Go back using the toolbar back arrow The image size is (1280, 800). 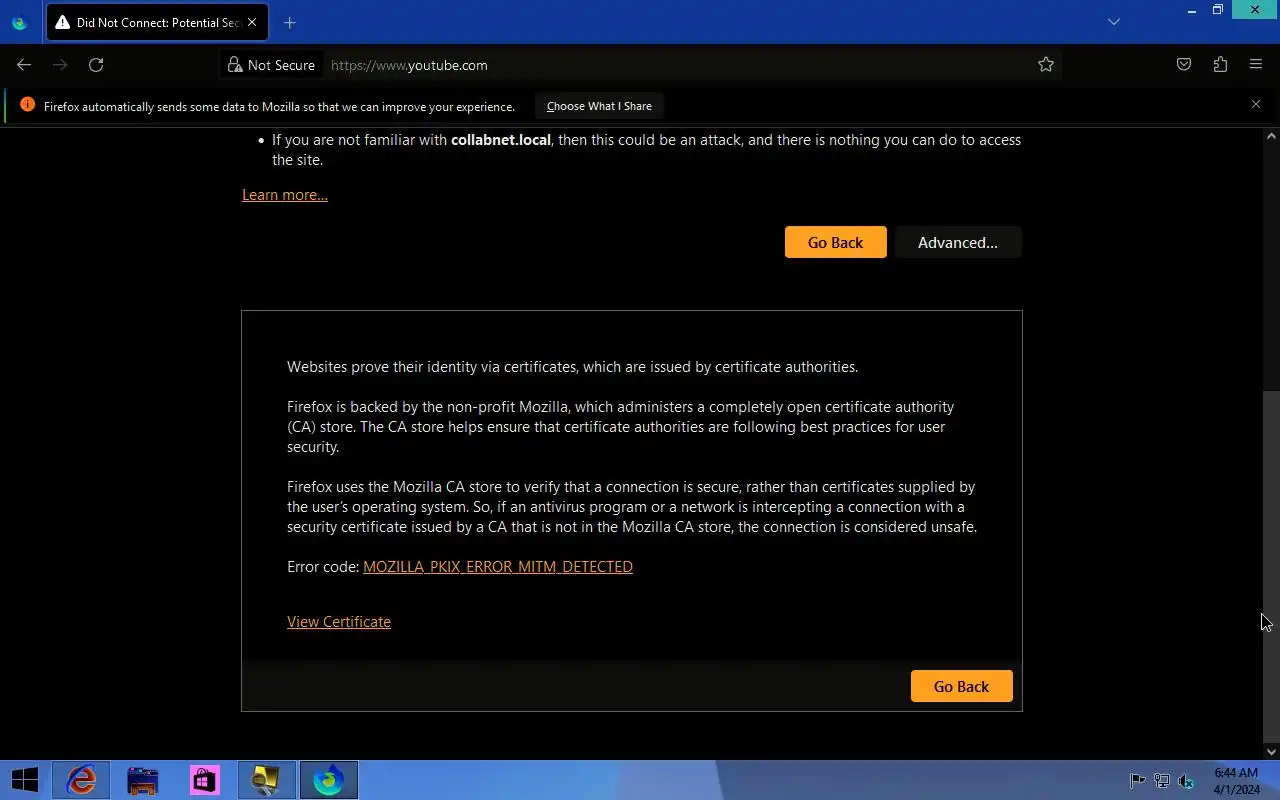[24, 65]
